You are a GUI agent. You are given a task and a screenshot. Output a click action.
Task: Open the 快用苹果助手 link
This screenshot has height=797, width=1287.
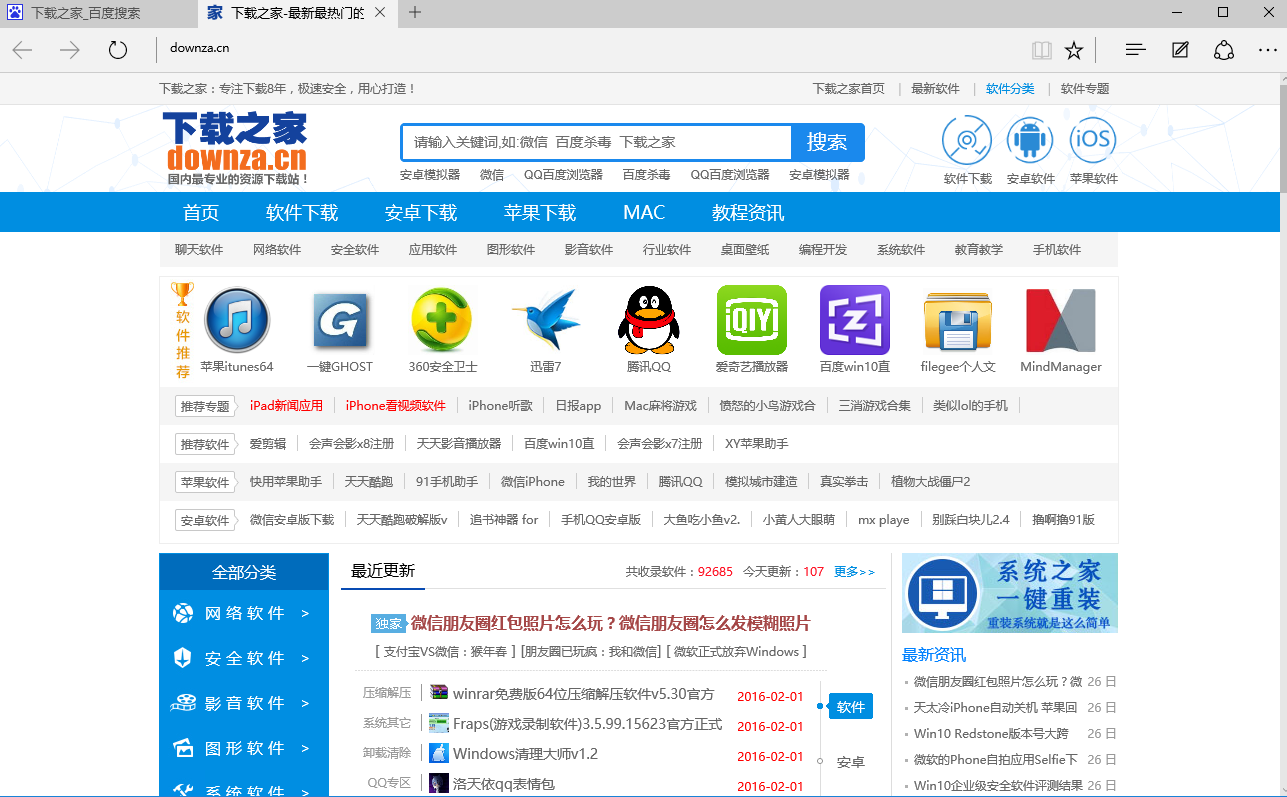(286, 481)
